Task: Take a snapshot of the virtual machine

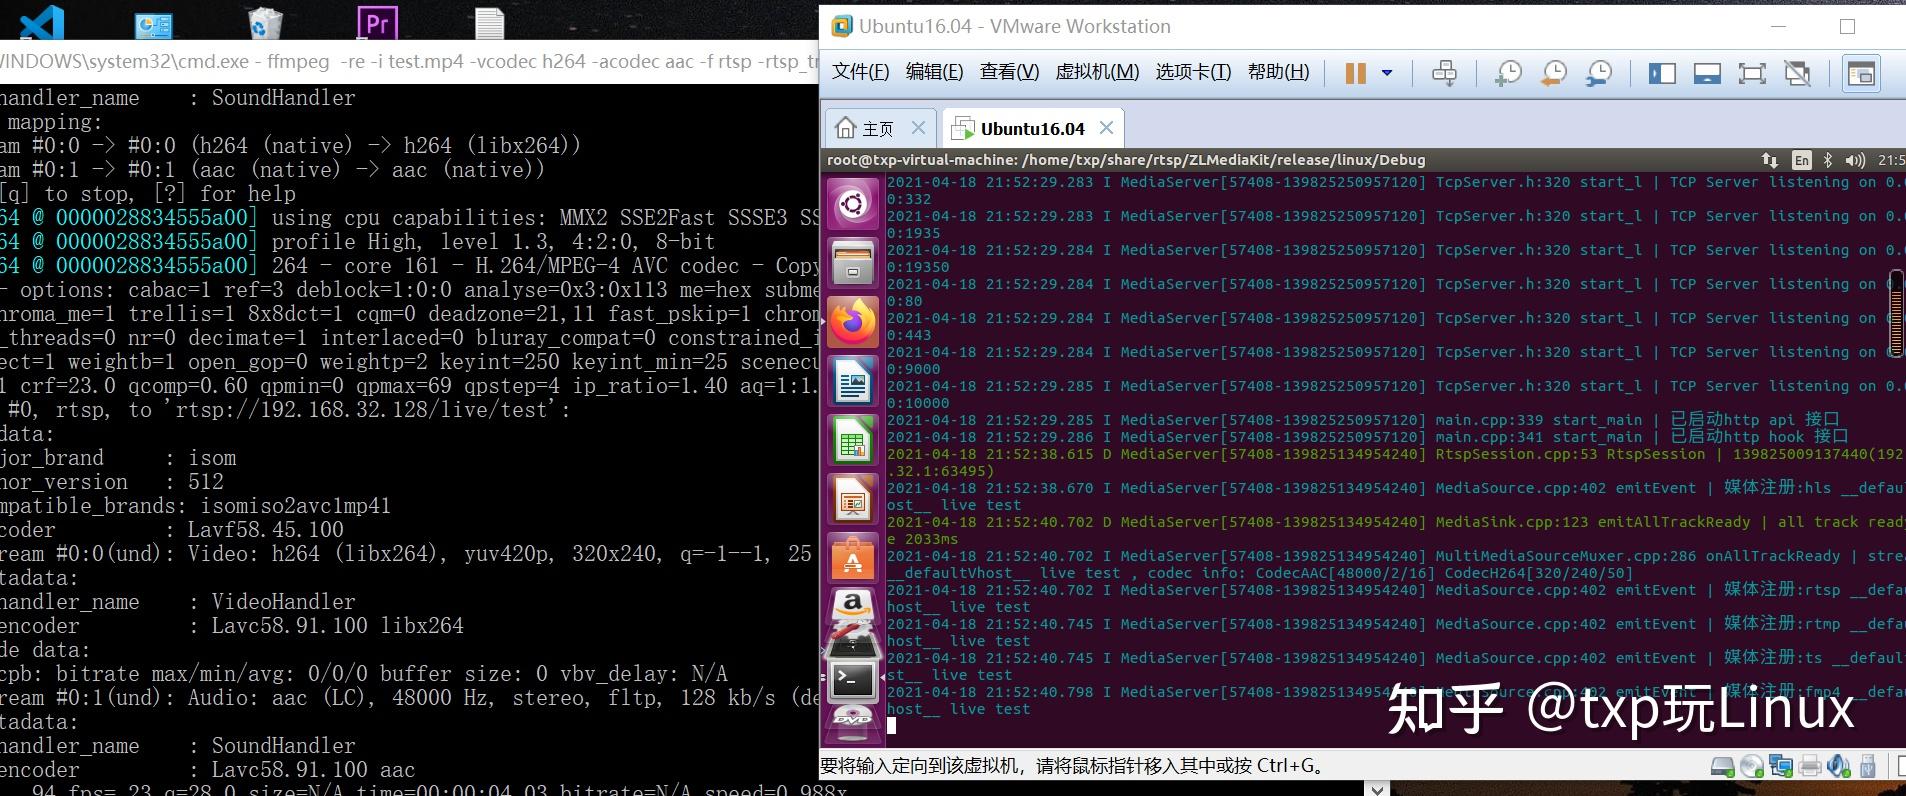Action: click(1507, 73)
